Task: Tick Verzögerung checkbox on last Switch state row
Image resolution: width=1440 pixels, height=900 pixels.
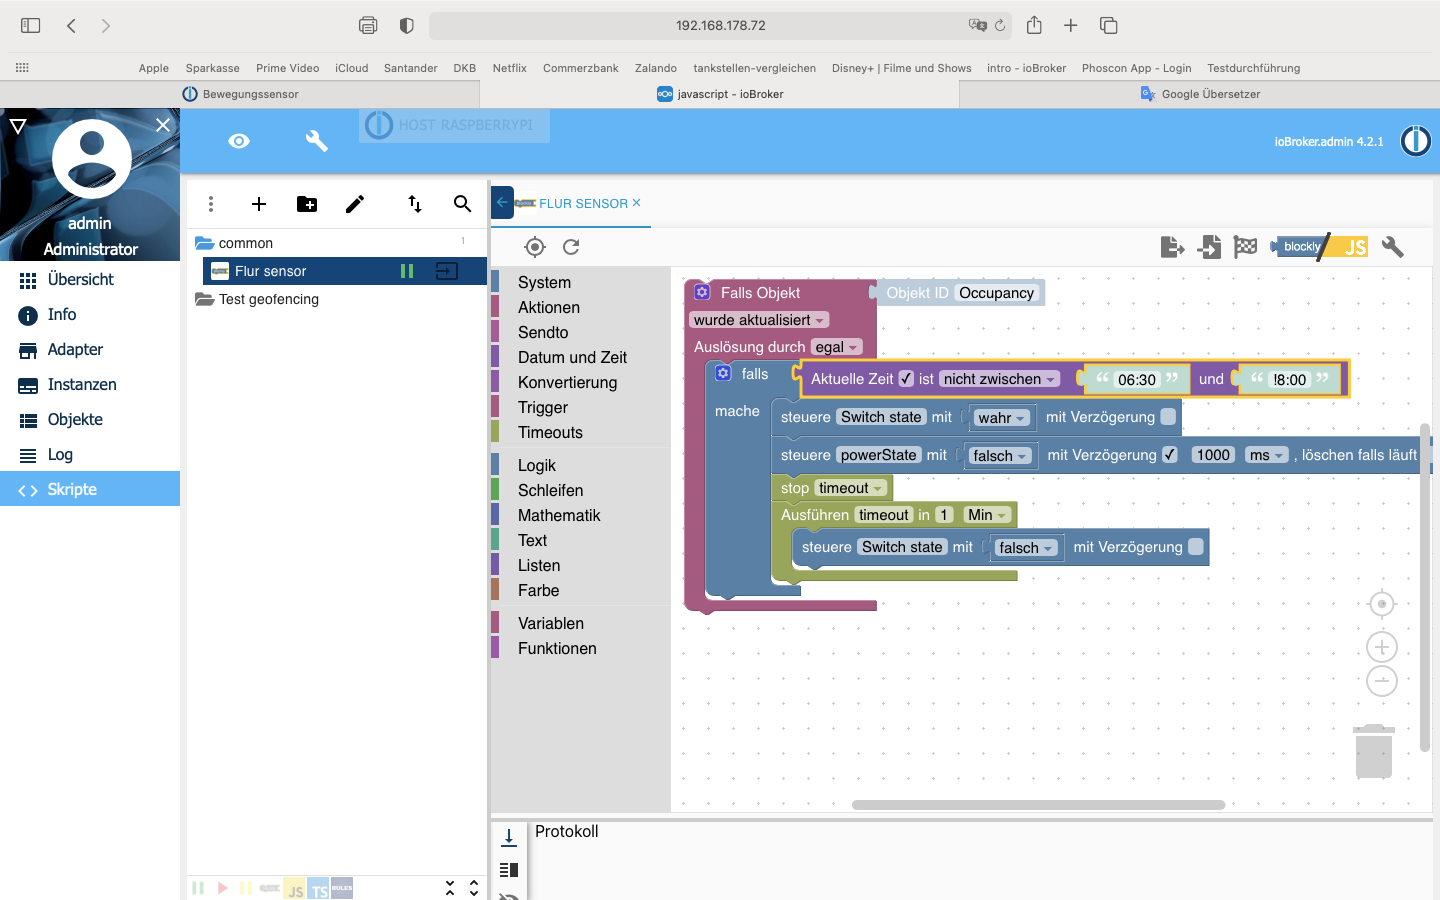Action: pos(1196,547)
